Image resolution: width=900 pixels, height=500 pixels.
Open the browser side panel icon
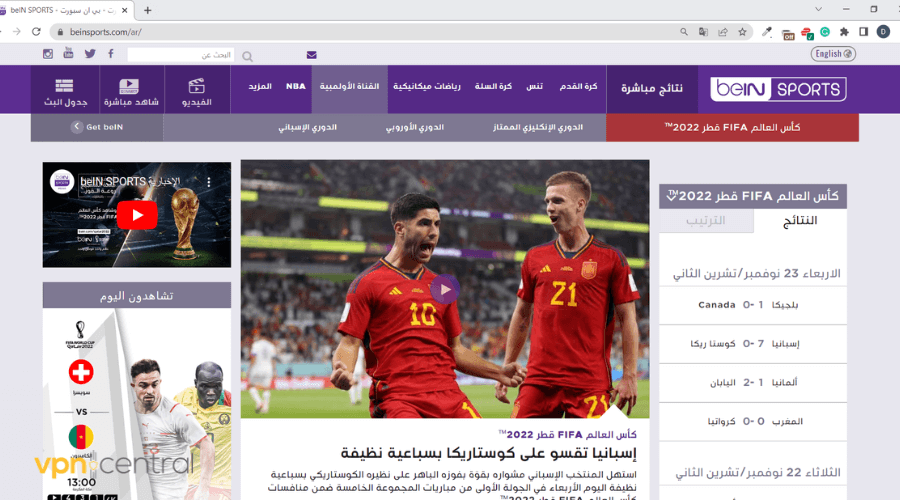tap(863, 32)
